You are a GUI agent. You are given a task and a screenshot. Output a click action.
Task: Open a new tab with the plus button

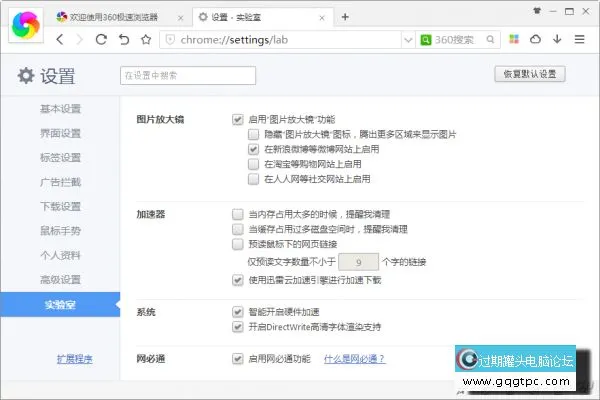point(345,17)
